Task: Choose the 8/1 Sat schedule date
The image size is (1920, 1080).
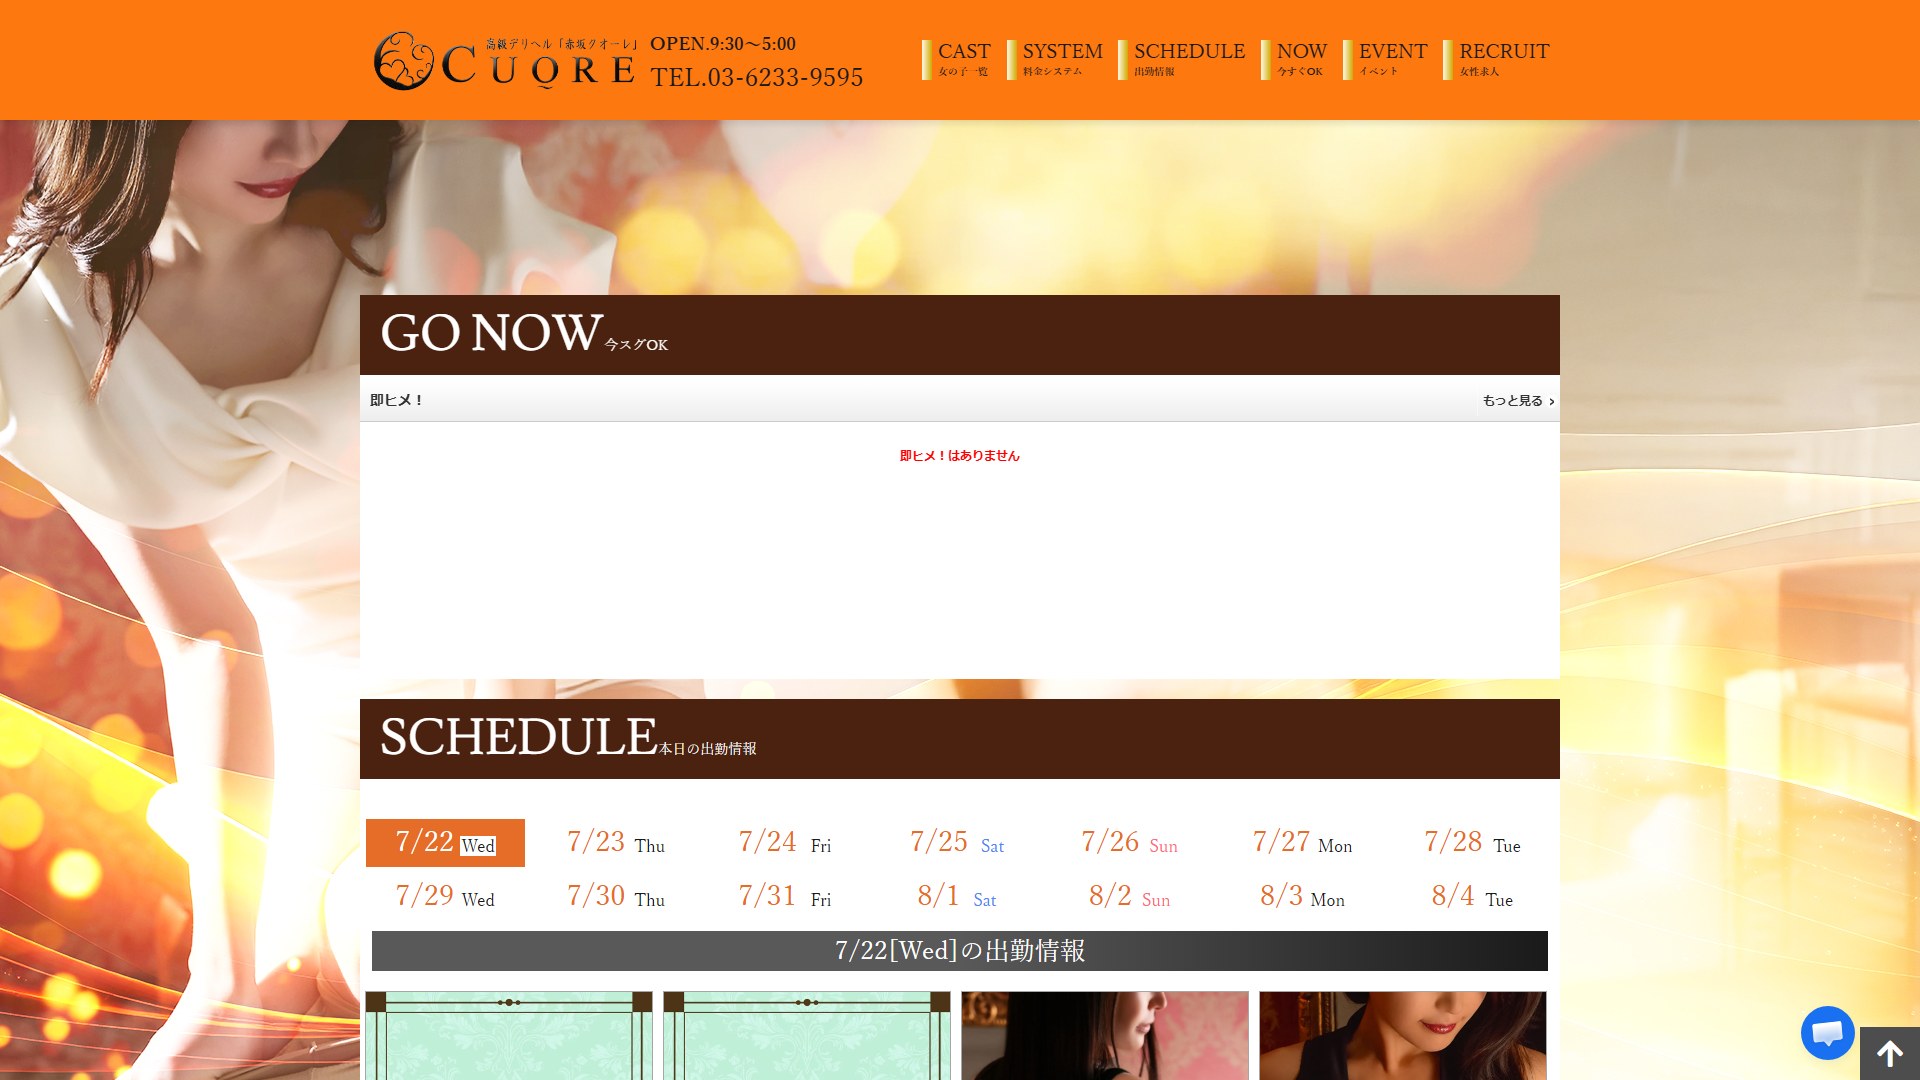Action: click(x=958, y=897)
